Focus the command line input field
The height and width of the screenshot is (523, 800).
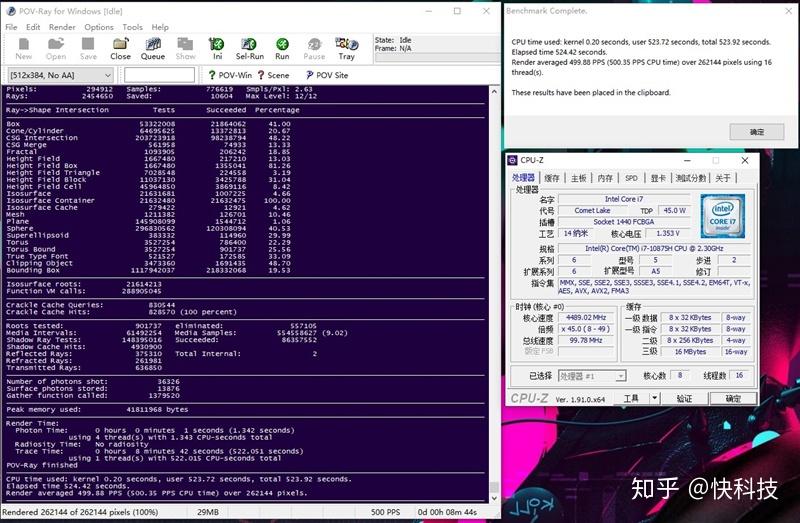point(159,75)
